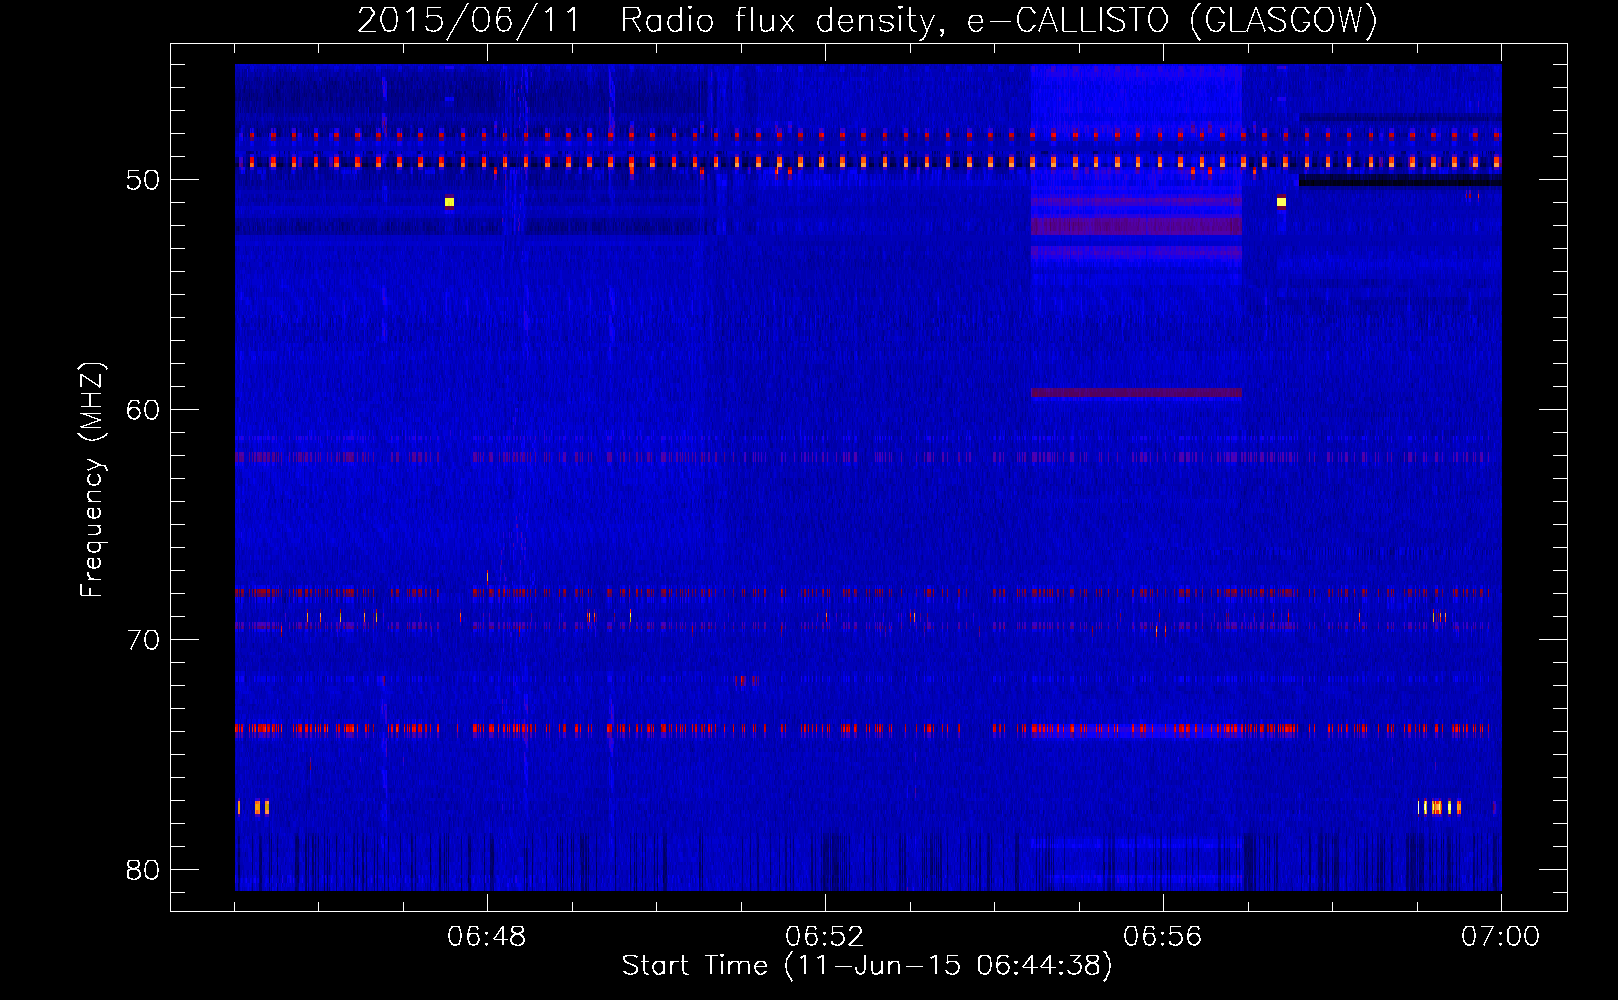Click the yellow spot near 51 MHz before 06:48
1618x1000 pixels.
[x=449, y=202]
